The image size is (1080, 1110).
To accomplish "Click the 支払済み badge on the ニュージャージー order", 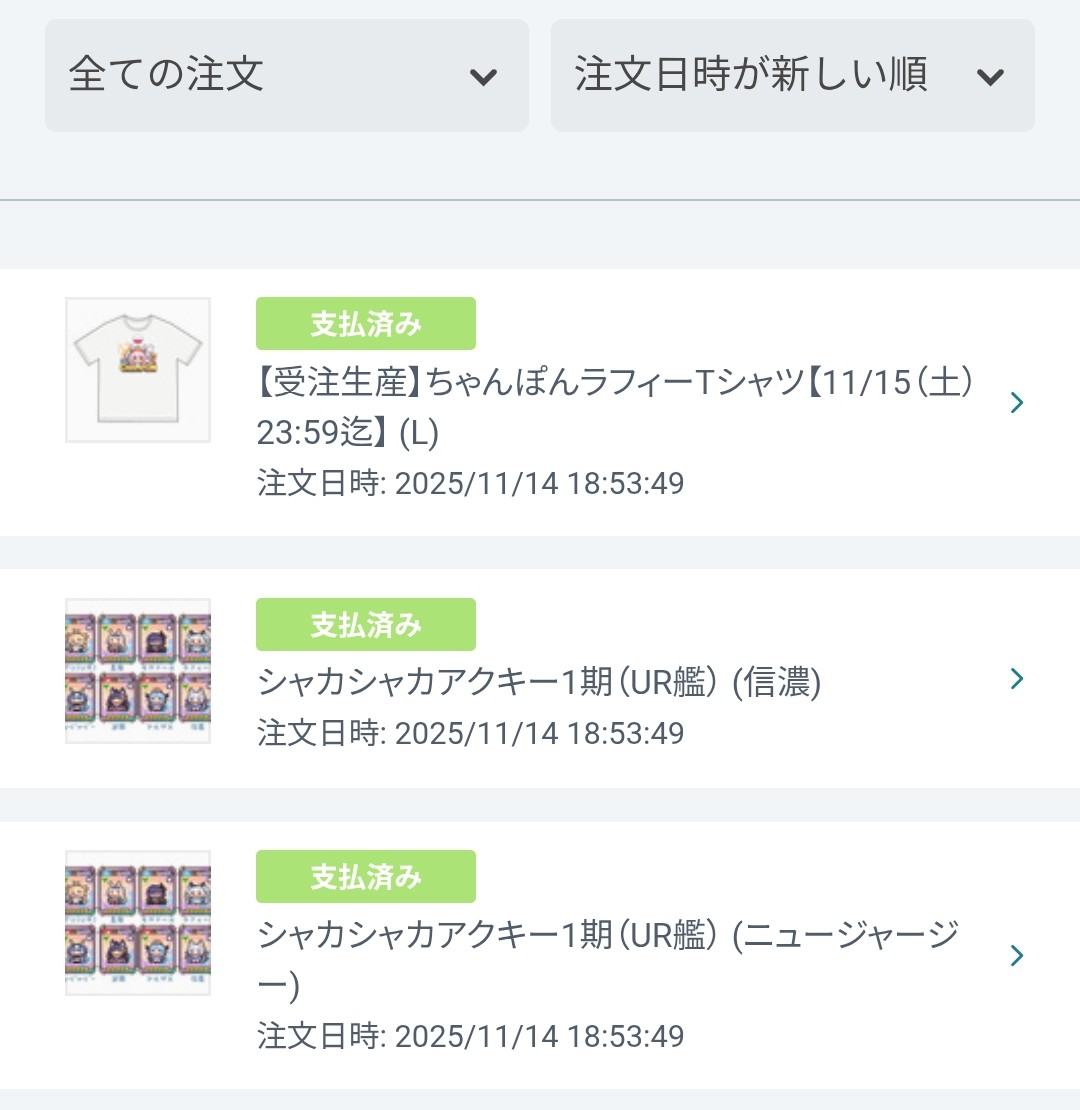I will point(366,877).
